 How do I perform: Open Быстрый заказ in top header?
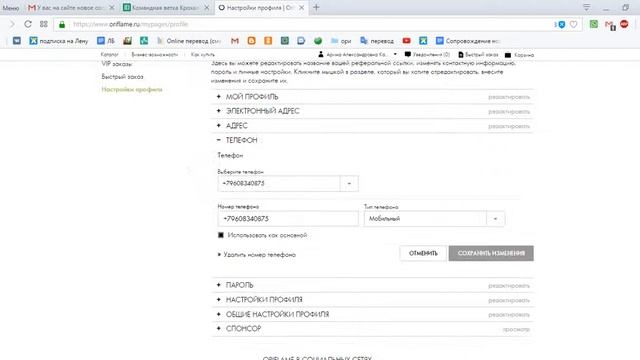478,54
